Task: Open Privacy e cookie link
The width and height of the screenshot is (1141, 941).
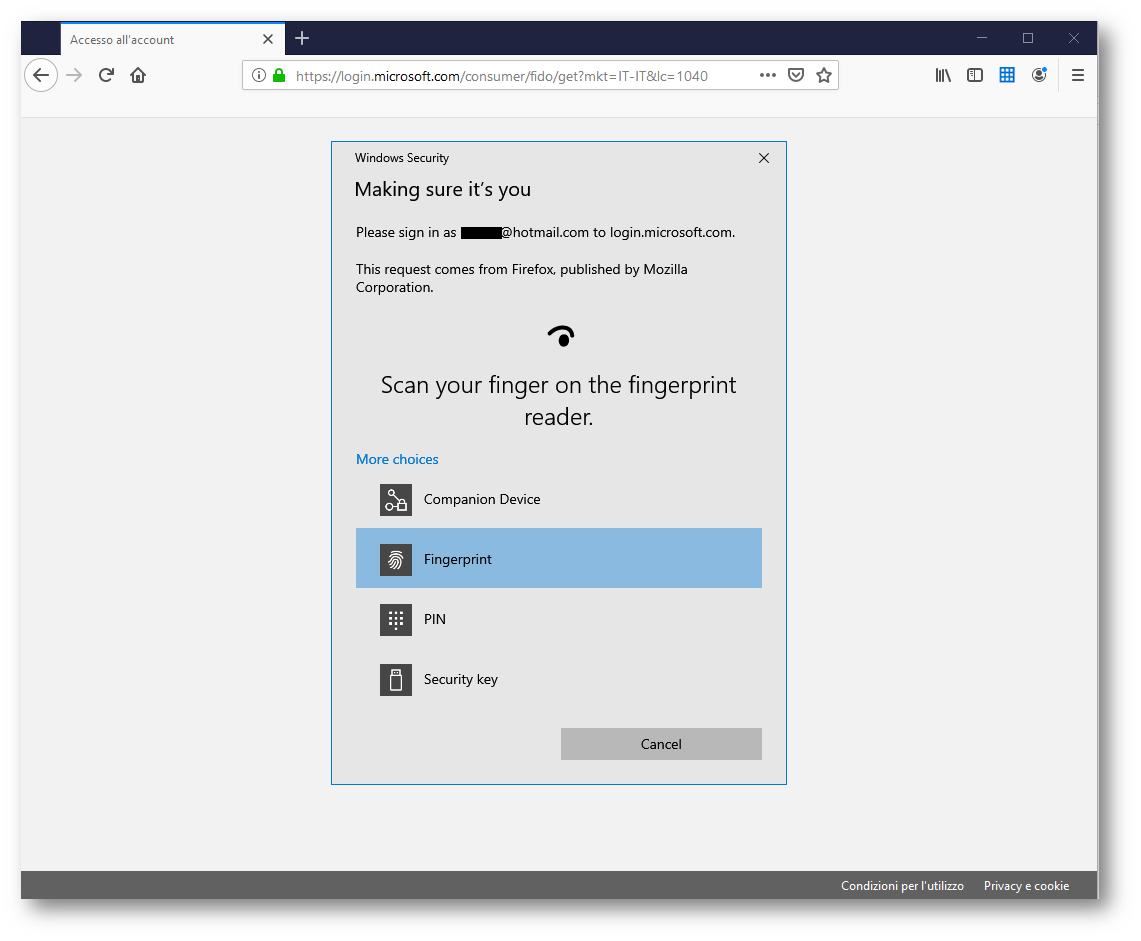Action: 1026,886
